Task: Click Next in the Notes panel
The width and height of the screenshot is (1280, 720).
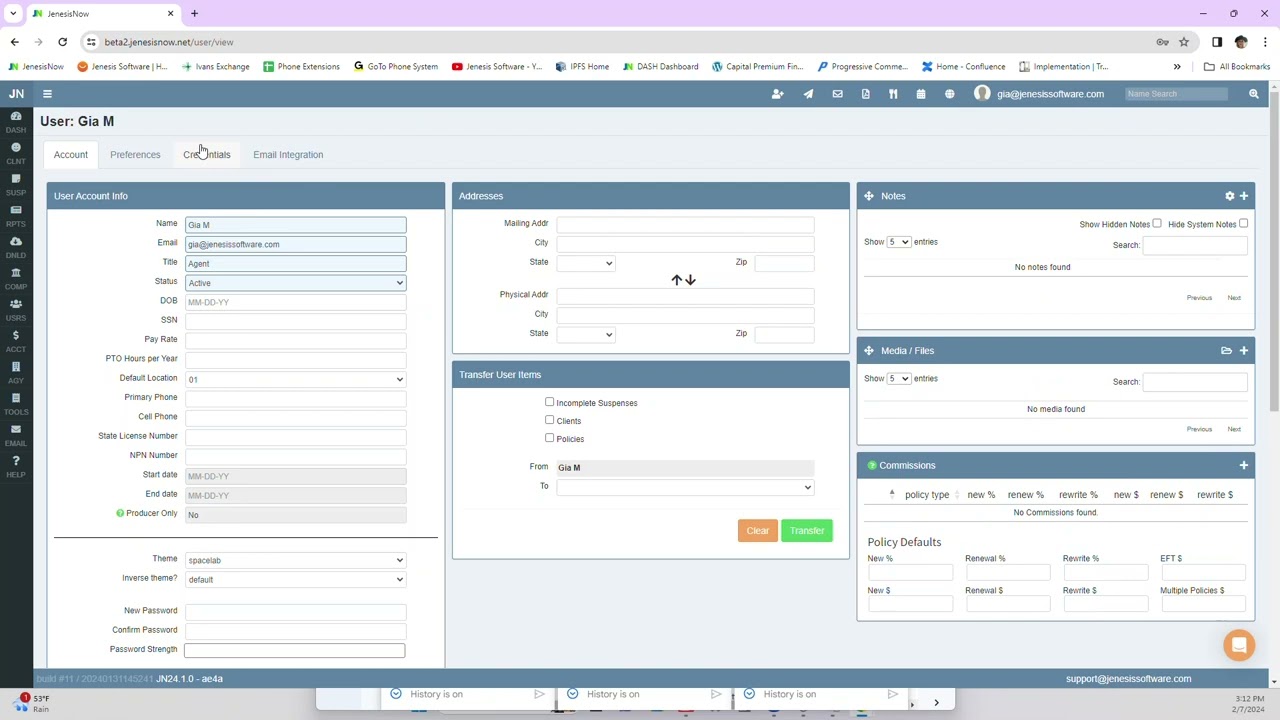Action: click(x=1234, y=298)
